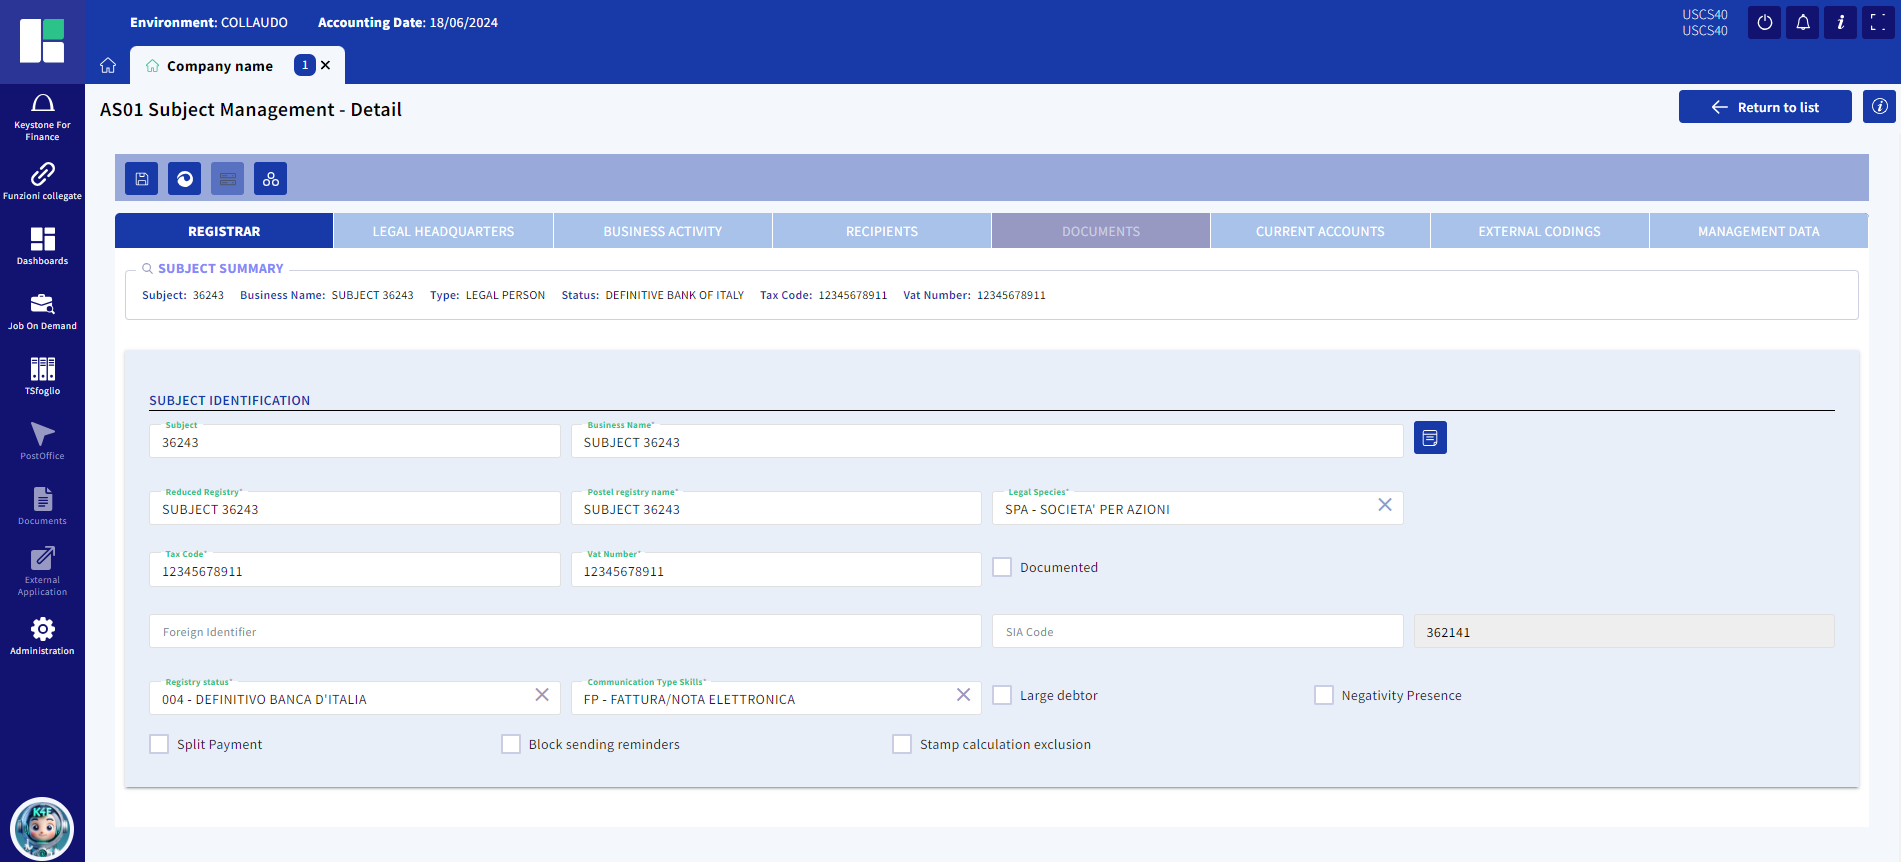Click the Return to list button
This screenshot has height=862, width=1901.
(x=1764, y=107)
